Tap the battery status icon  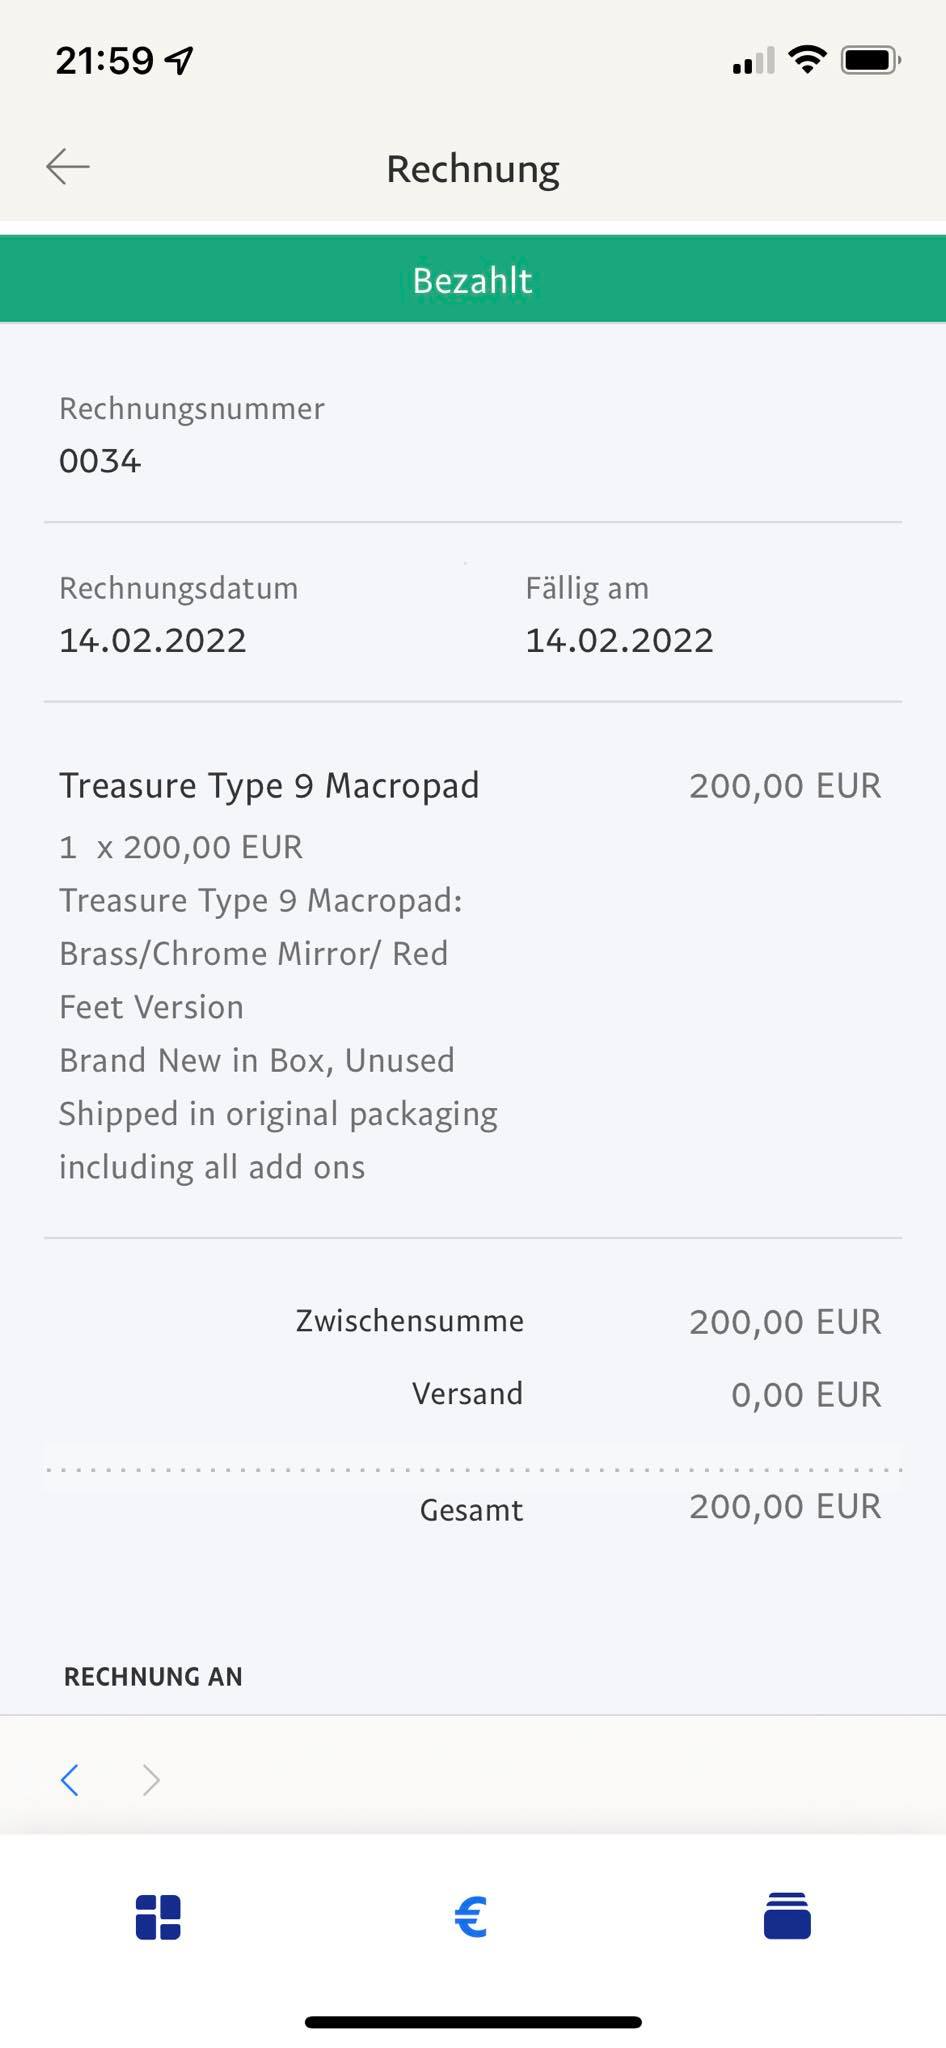870,60
